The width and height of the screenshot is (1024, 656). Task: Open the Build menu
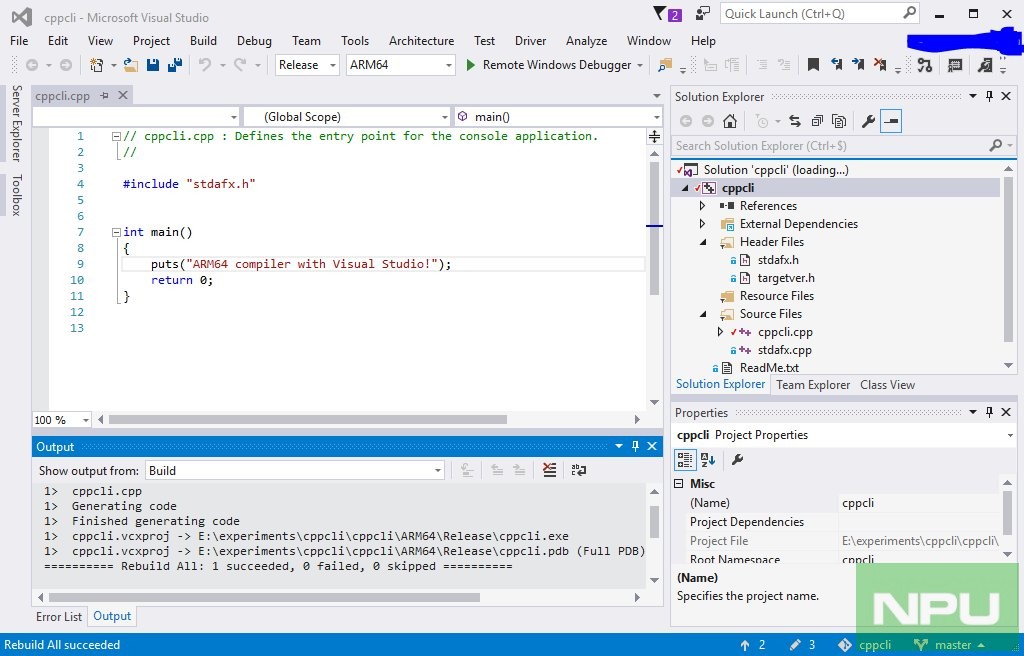pyautogui.click(x=203, y=41)
